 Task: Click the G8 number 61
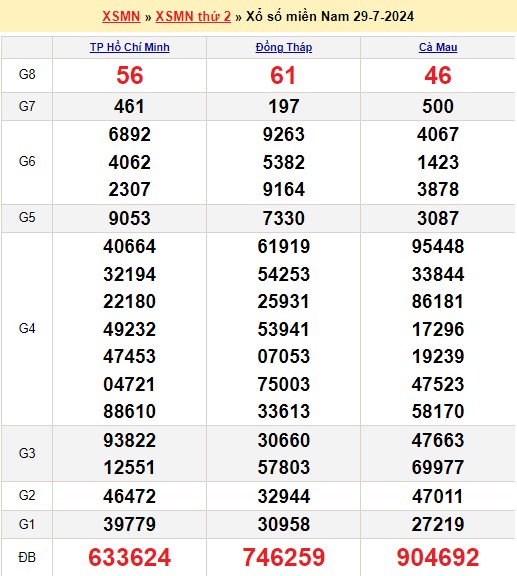click(x=283, y=76)
